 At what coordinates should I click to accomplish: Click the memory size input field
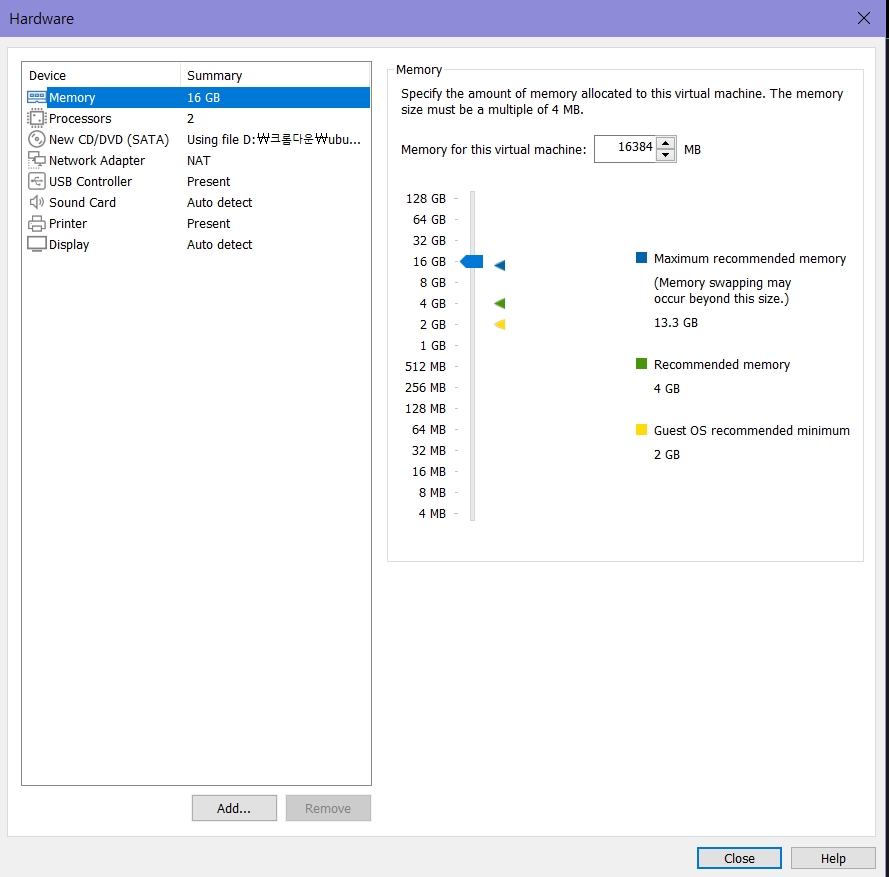625,149
